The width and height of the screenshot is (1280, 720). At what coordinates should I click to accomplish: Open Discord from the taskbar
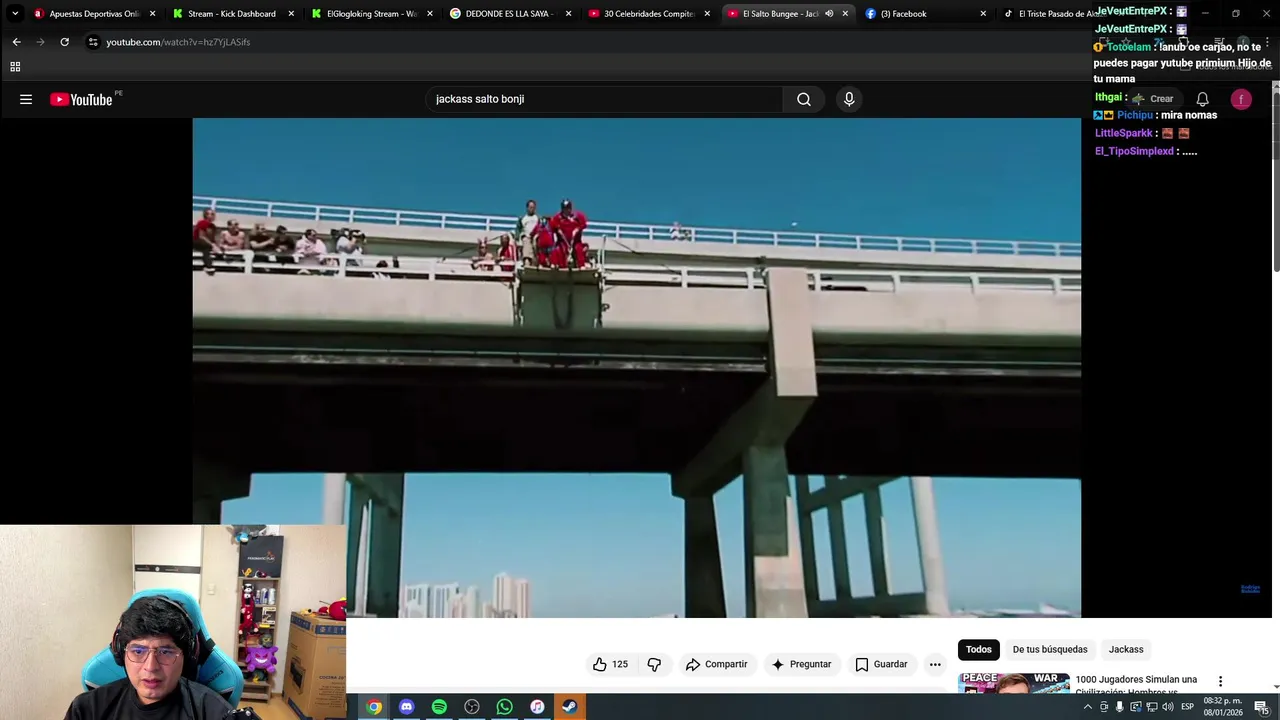[406, 707]
